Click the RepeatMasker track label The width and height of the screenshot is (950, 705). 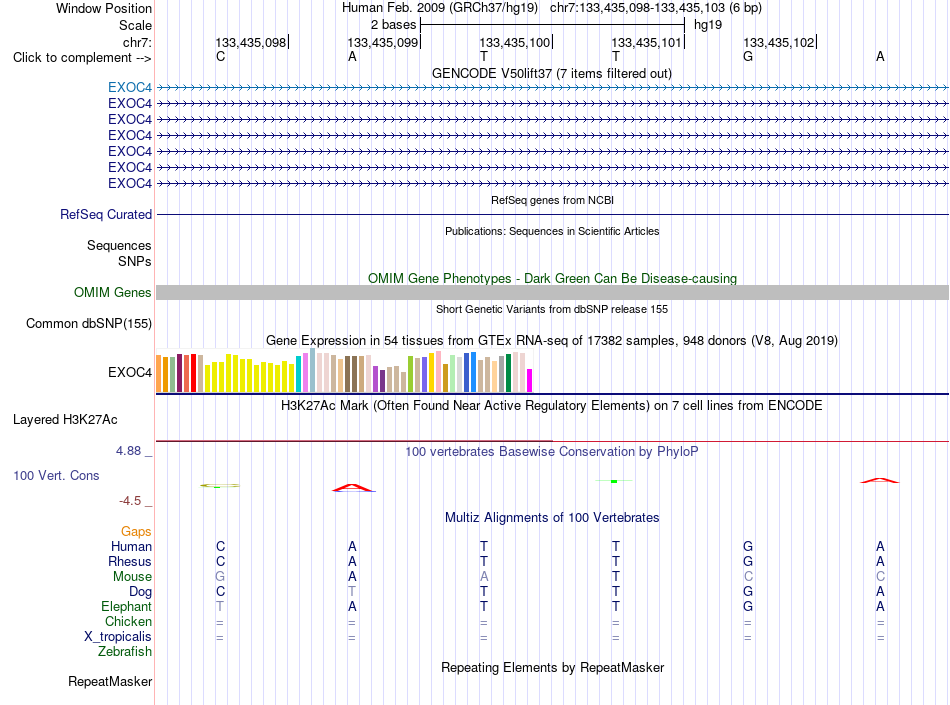pos(110,681)
